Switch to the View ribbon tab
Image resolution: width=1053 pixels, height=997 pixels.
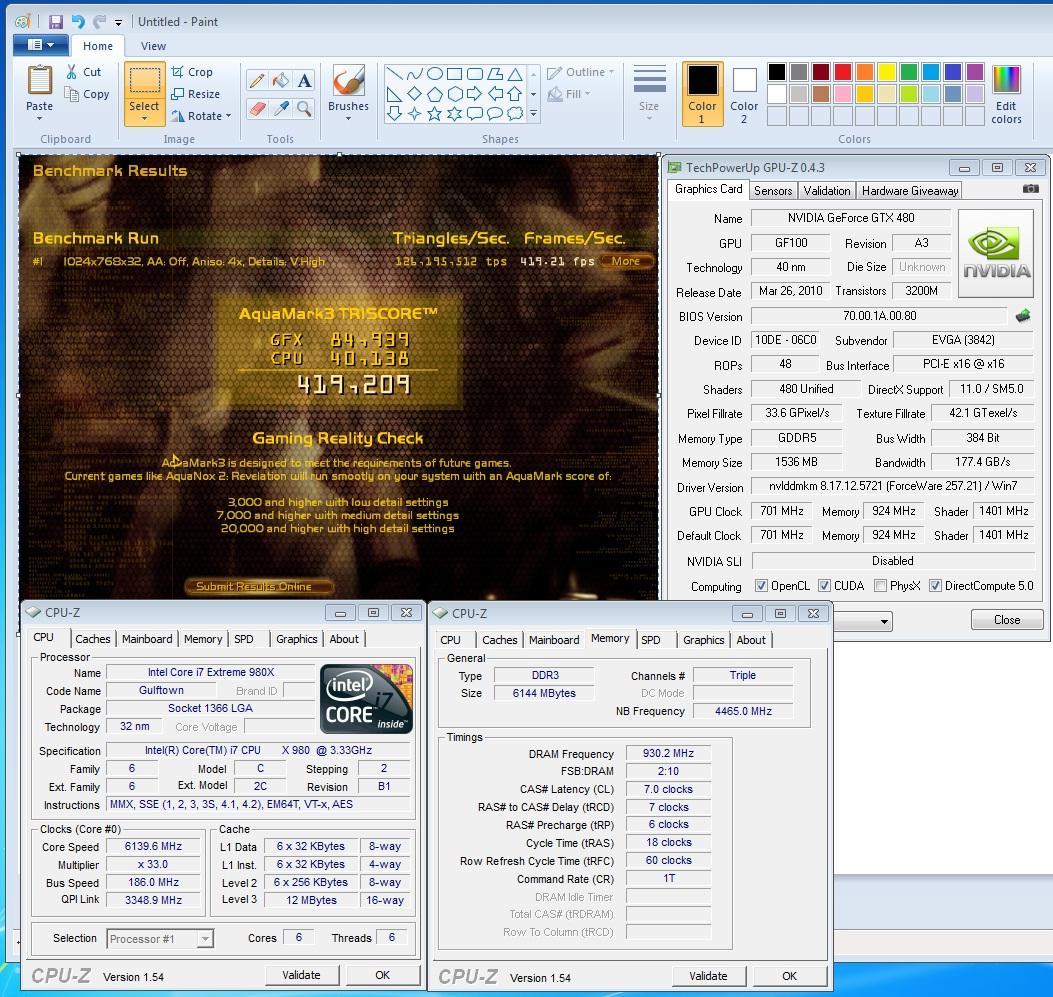coord(153,46)
